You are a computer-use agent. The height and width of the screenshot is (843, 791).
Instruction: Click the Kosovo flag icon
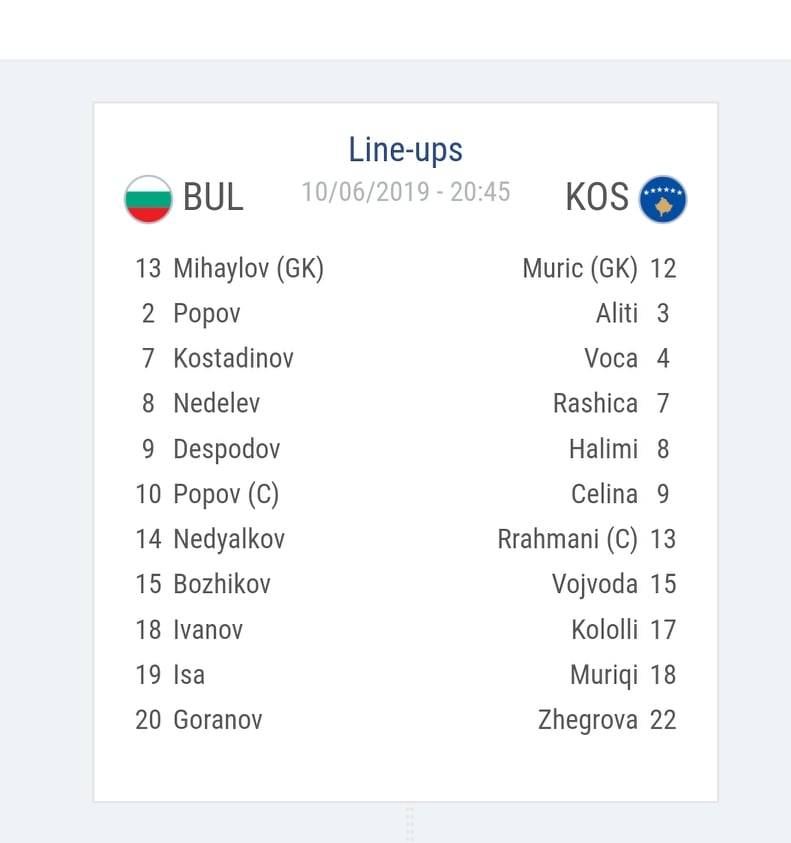click(x=662, y=199)
